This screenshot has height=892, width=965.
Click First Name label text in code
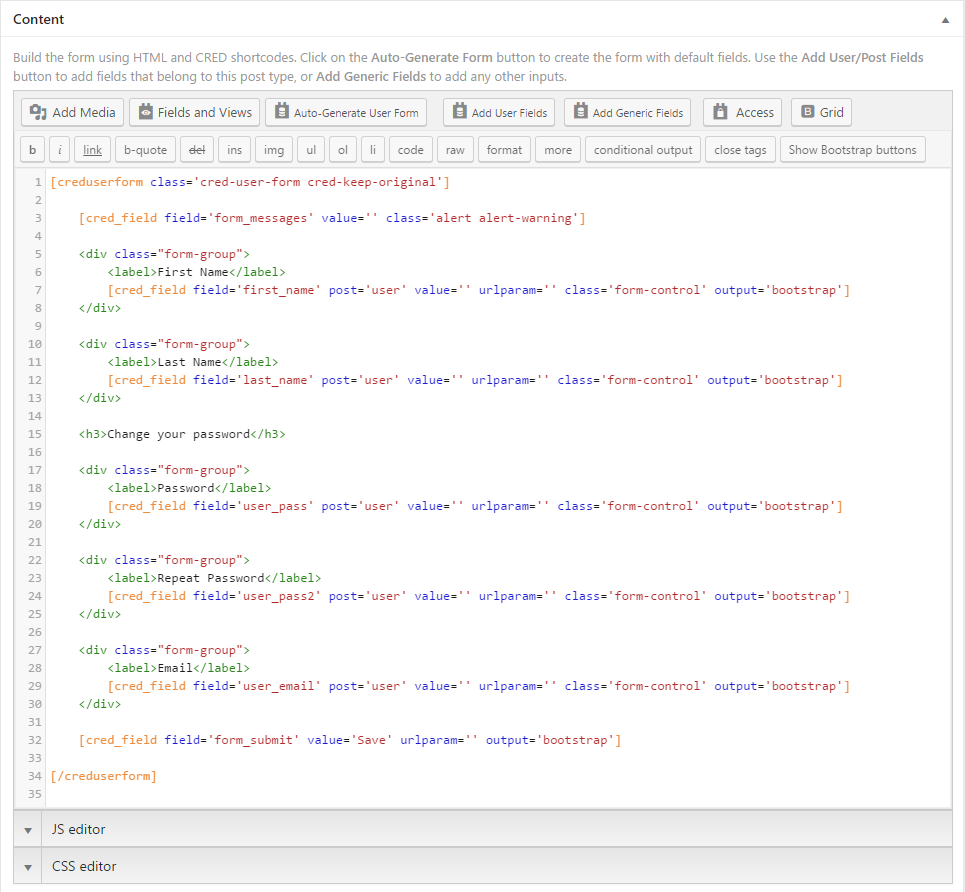coord(193,272)
